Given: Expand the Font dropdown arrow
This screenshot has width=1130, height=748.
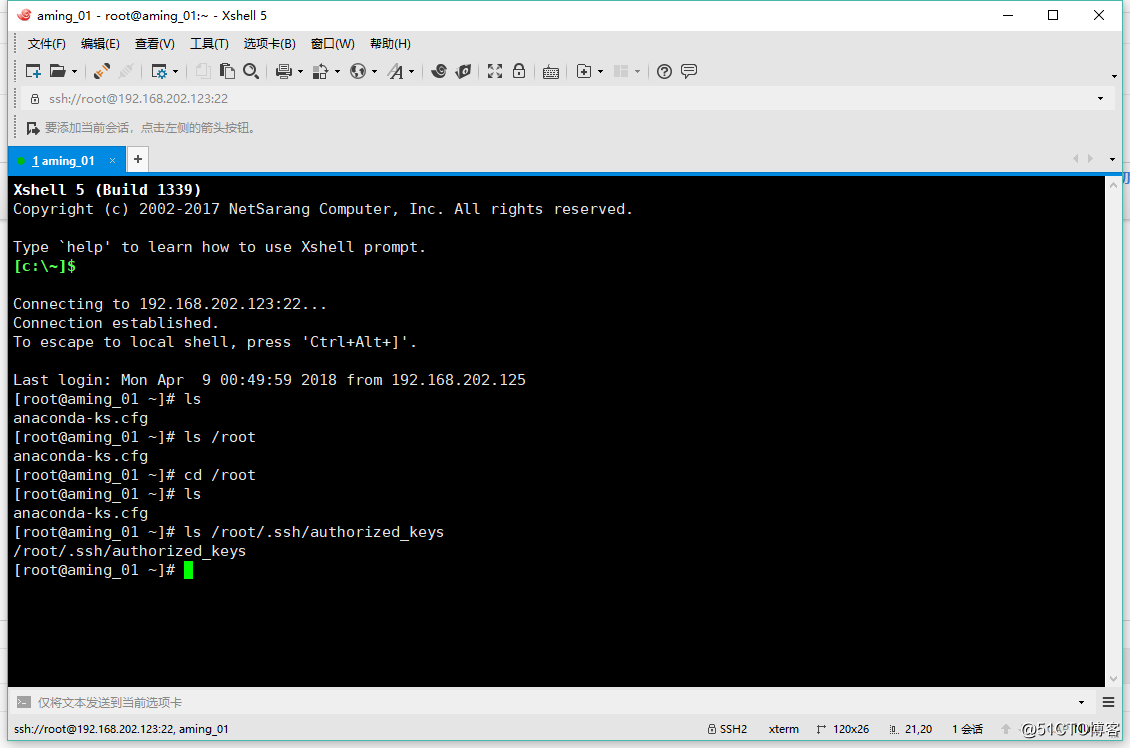Looking at the screenshot, I should coord(411,72).
